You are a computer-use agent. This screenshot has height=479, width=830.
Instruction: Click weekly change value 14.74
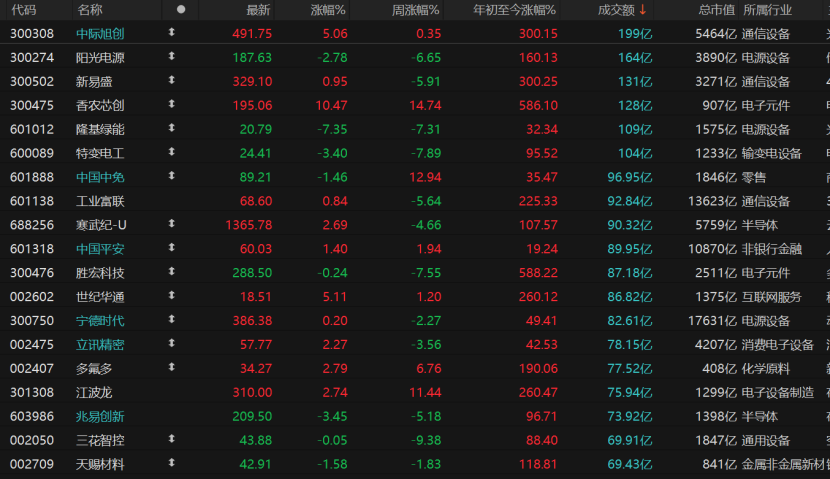pyautogui.click(x=425, y=105)
